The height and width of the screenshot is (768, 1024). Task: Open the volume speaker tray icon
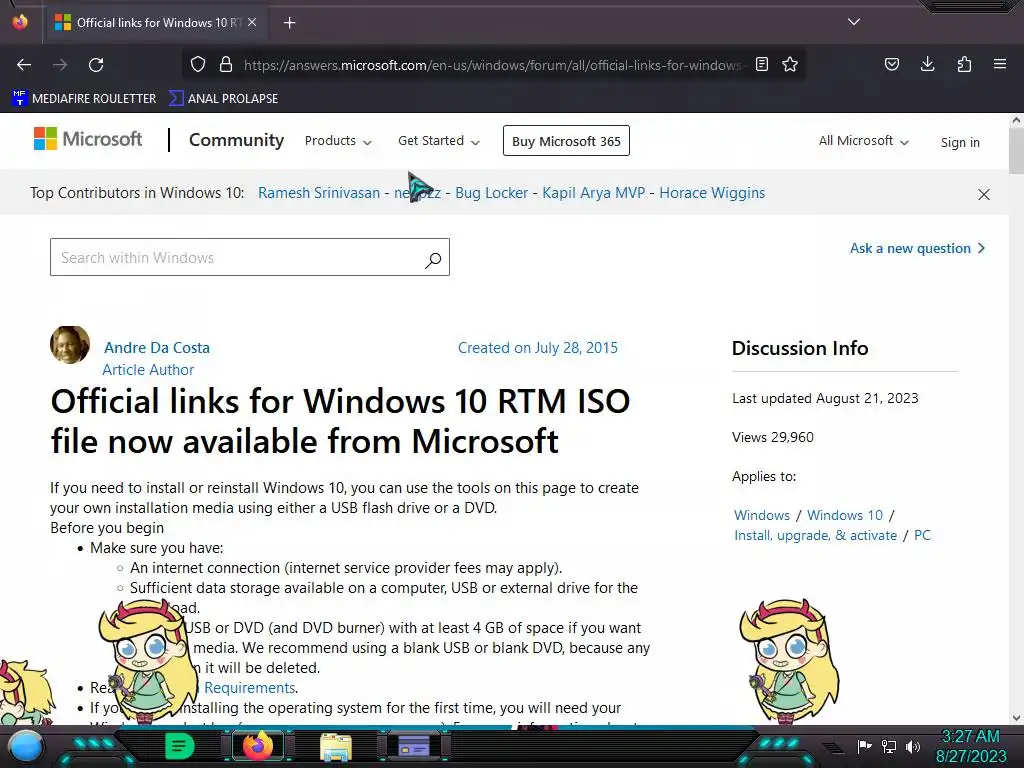(913, 746)
